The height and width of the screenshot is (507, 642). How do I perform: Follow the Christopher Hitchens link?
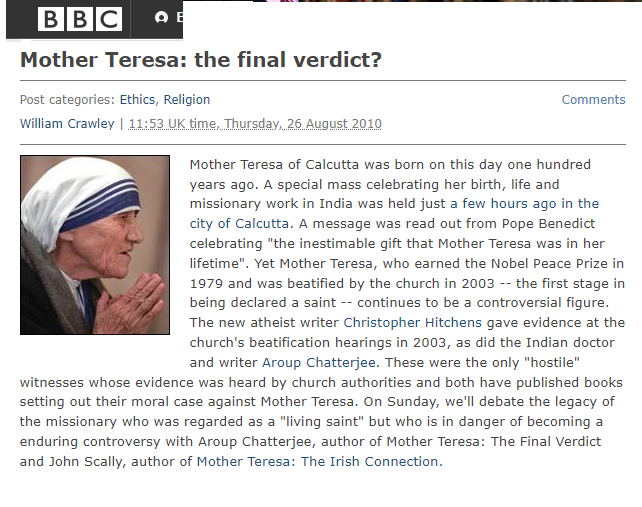[x=400, y=323]
